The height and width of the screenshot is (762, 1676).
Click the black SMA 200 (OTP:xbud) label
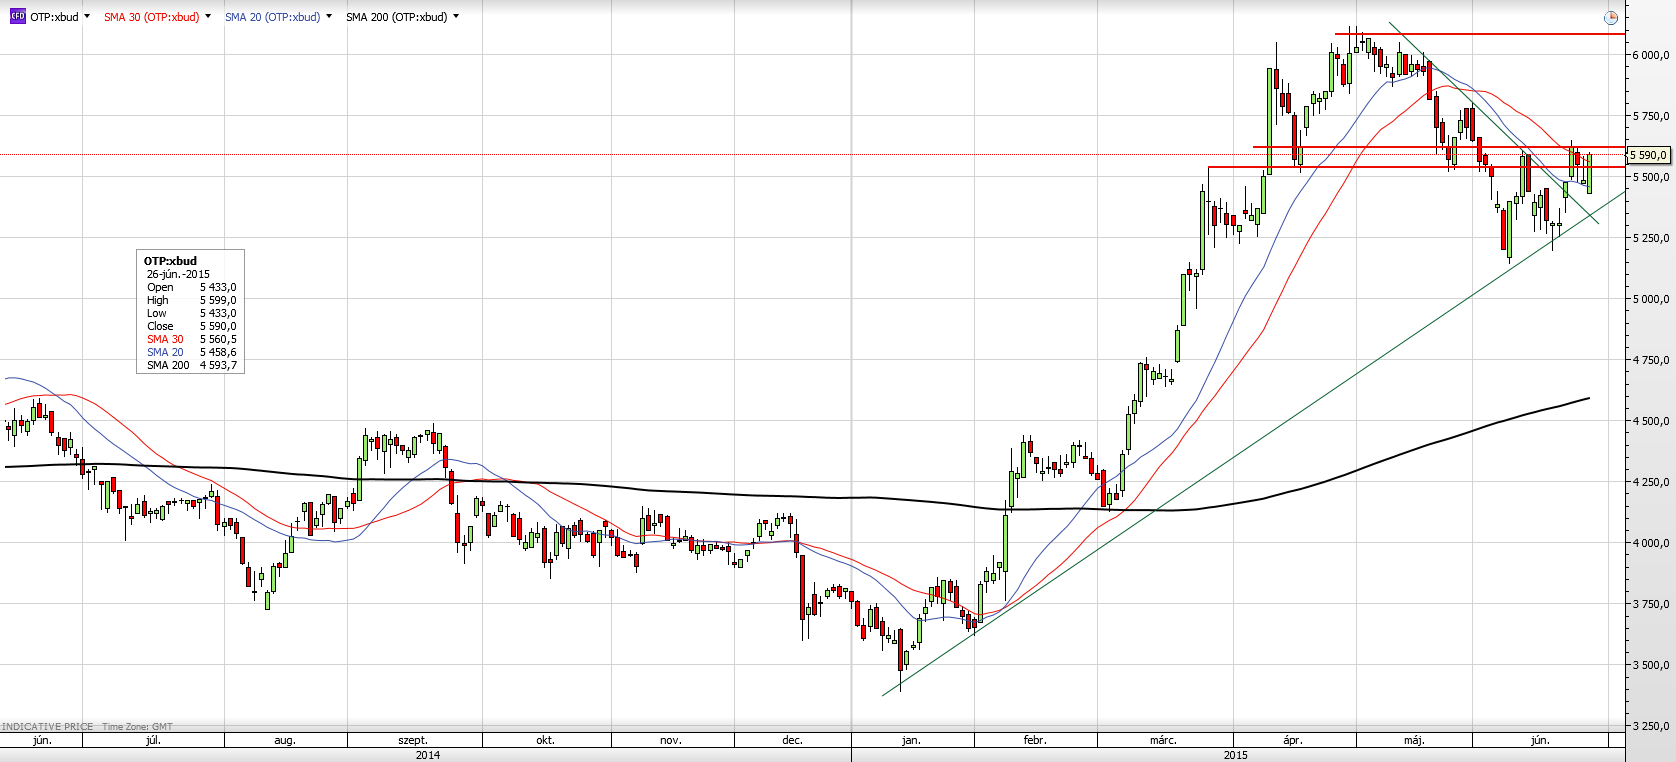click(x=396, y=17)
